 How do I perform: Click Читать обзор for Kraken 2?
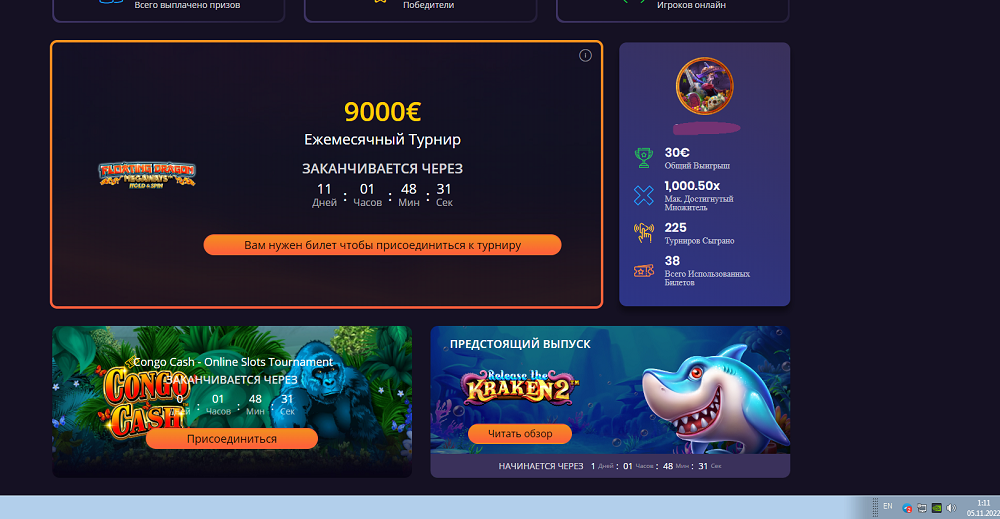point(520,434)
